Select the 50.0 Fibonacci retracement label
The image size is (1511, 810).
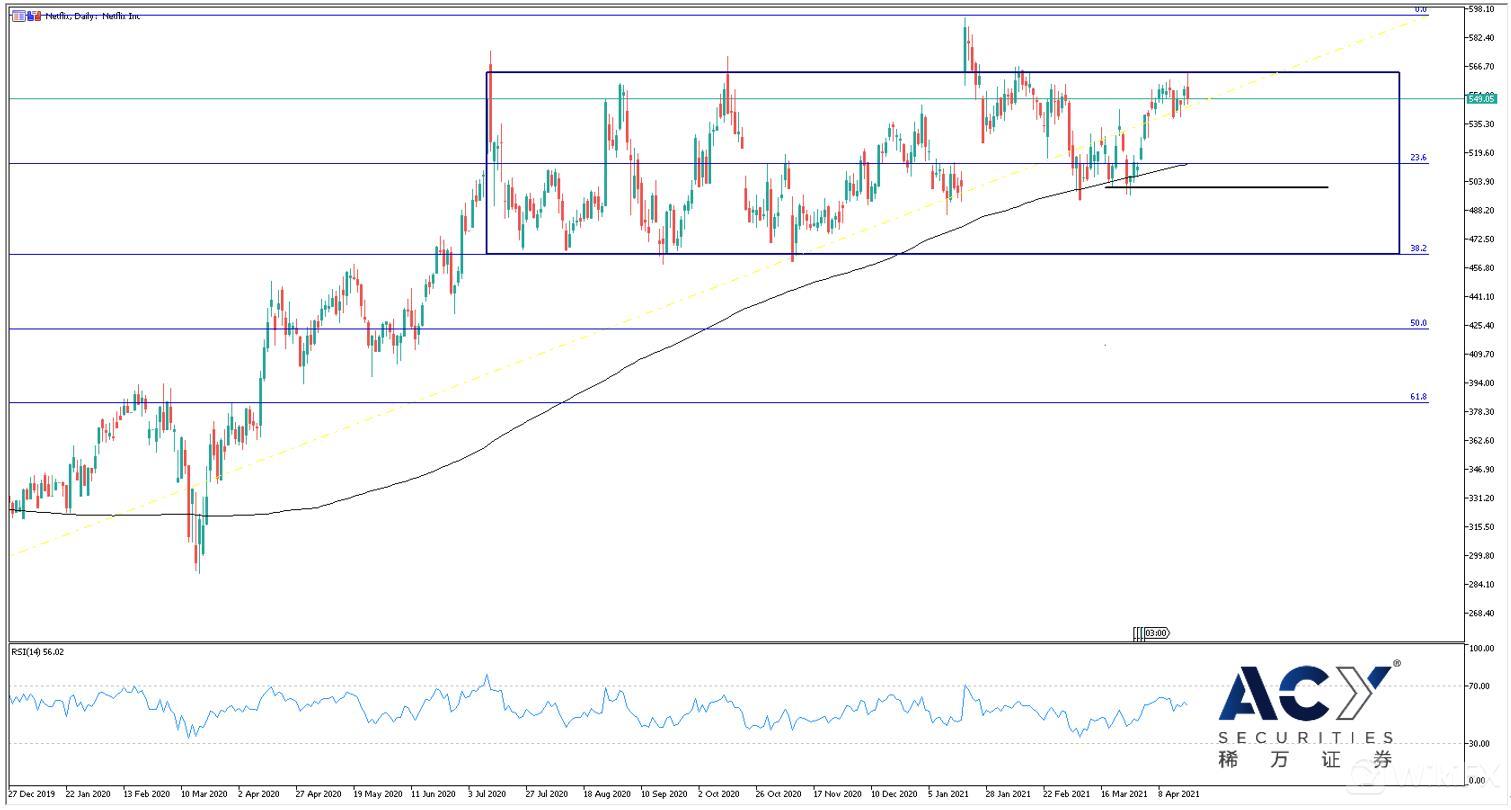pyautogui.click(x=1418, y=324)
